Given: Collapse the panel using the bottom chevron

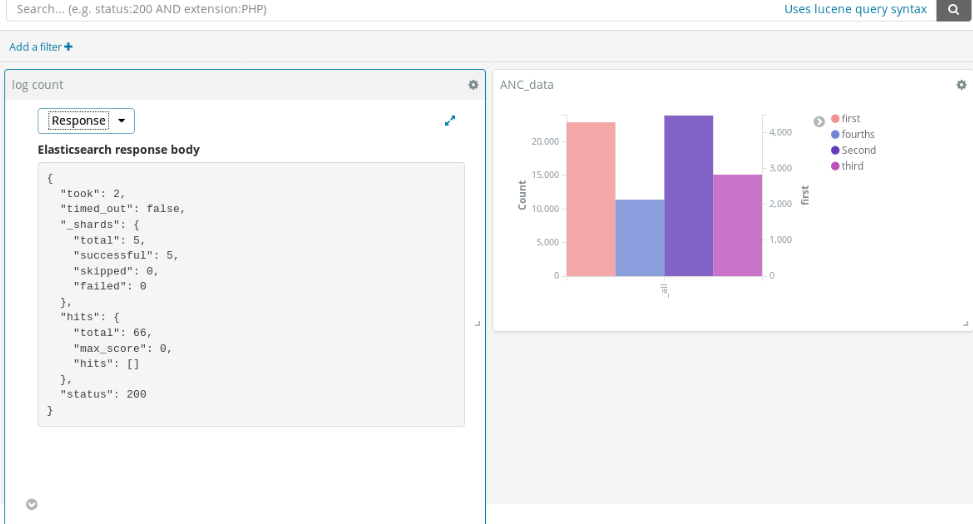Looking at the screenshot, I should 32,504.
